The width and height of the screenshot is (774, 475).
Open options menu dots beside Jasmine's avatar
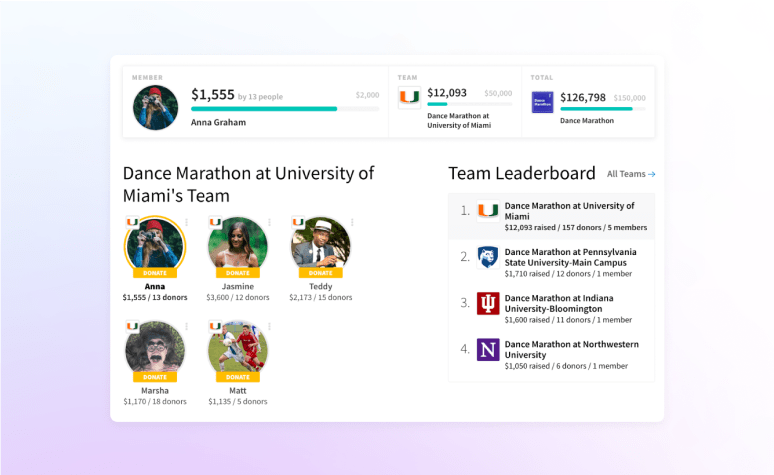270,223
